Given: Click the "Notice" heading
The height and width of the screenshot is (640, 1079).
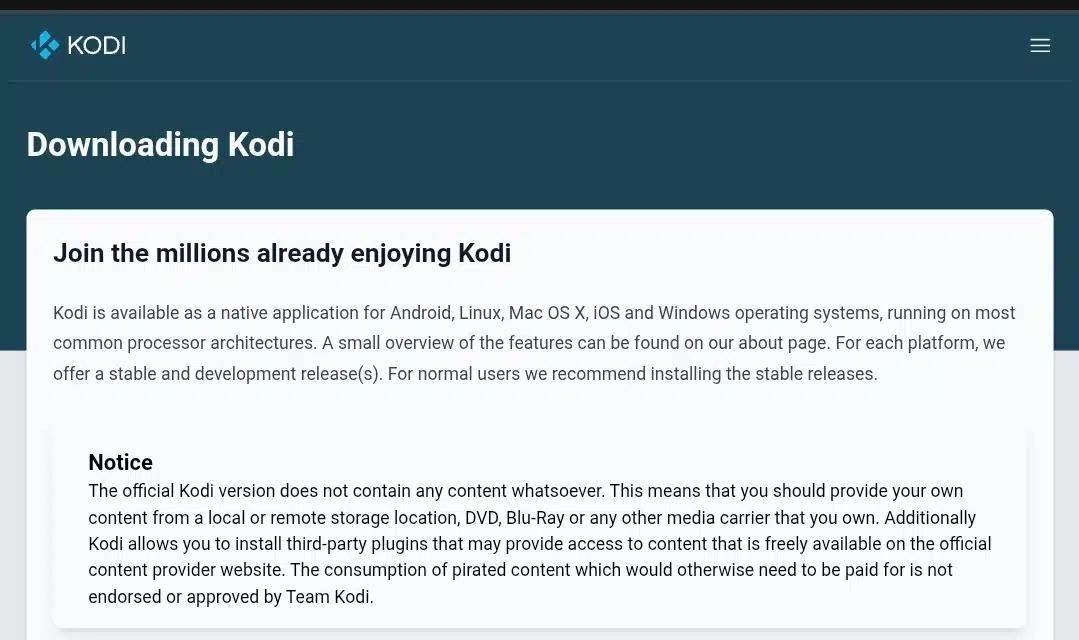Looking at the screenshot, I should pos(120,462).
